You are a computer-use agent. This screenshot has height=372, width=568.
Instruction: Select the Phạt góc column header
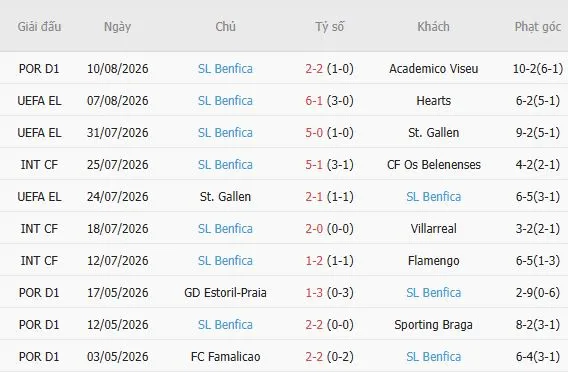[x=538, y=26]
